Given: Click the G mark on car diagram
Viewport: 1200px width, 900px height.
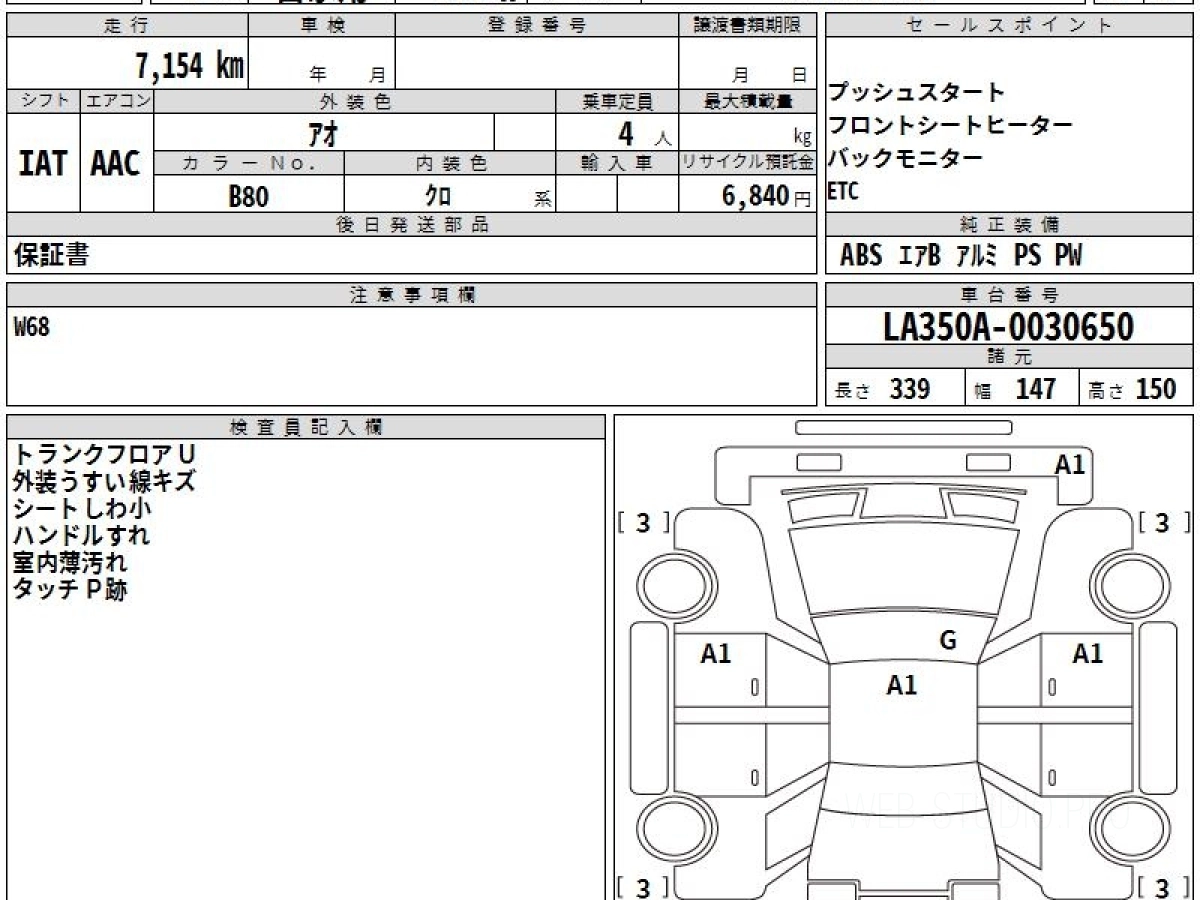Looking at the screenshot, I should pos(948,641).
